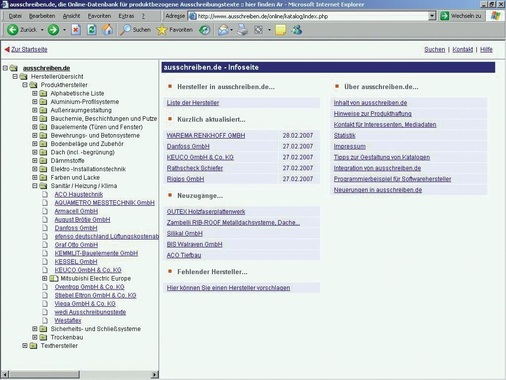Click the Farben und Lacke folder icon
The image size is (506, 380).
[x=43, y=177]
